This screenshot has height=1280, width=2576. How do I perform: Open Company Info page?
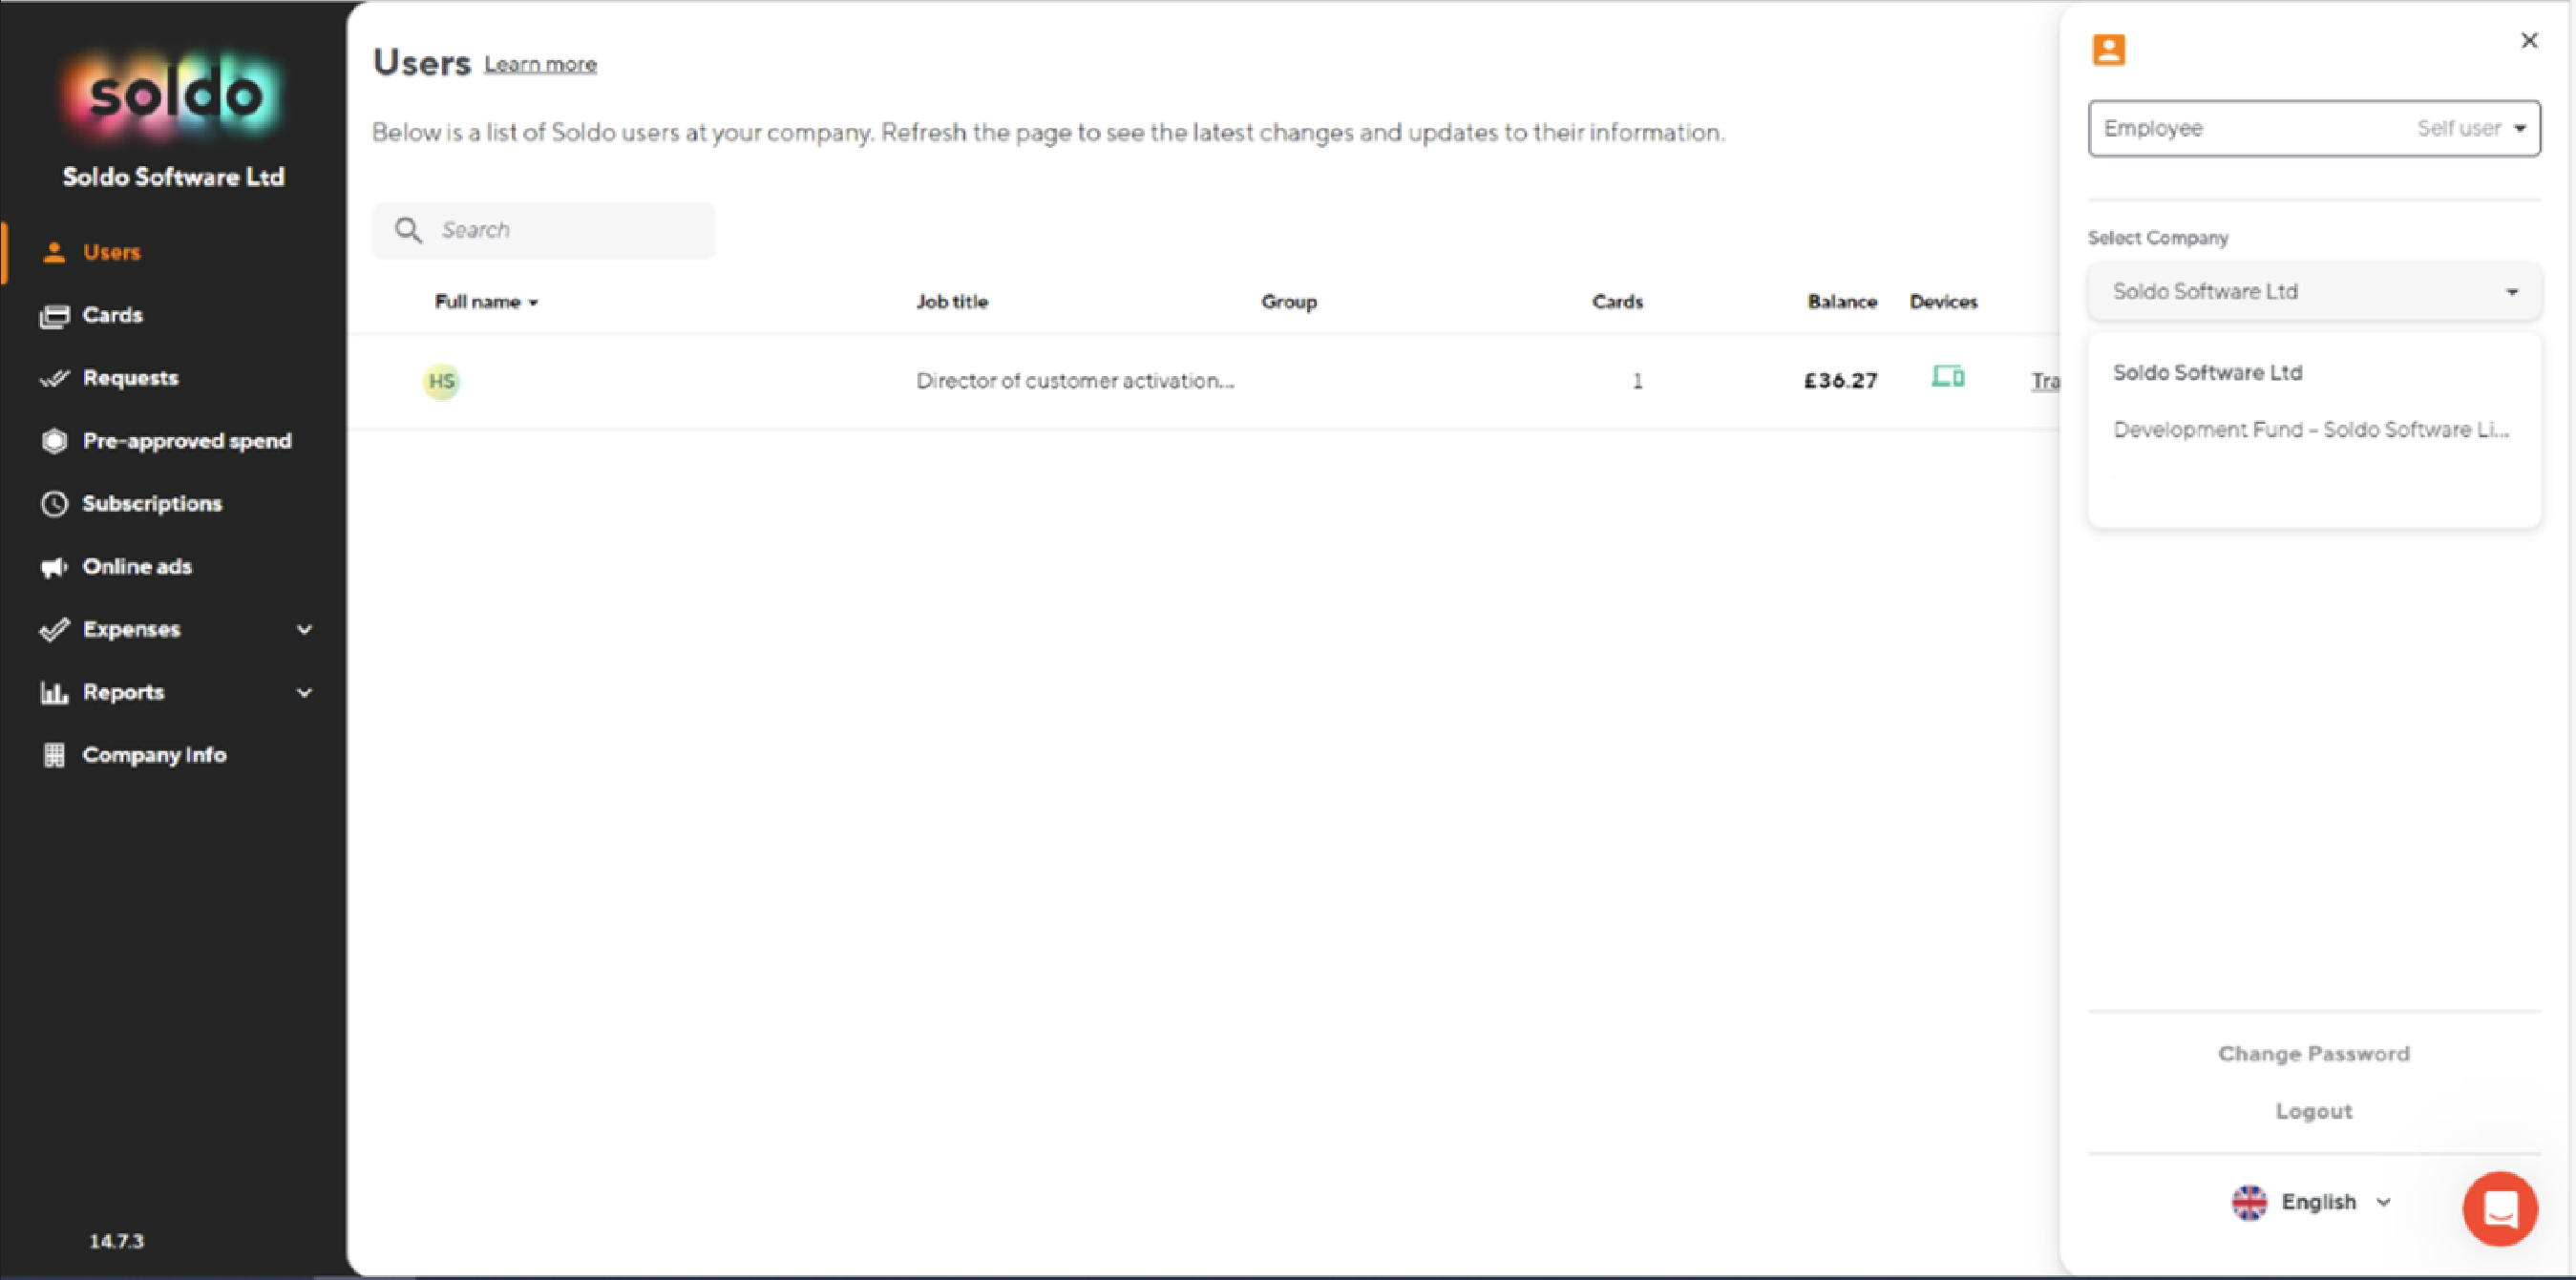click(154, 755)
